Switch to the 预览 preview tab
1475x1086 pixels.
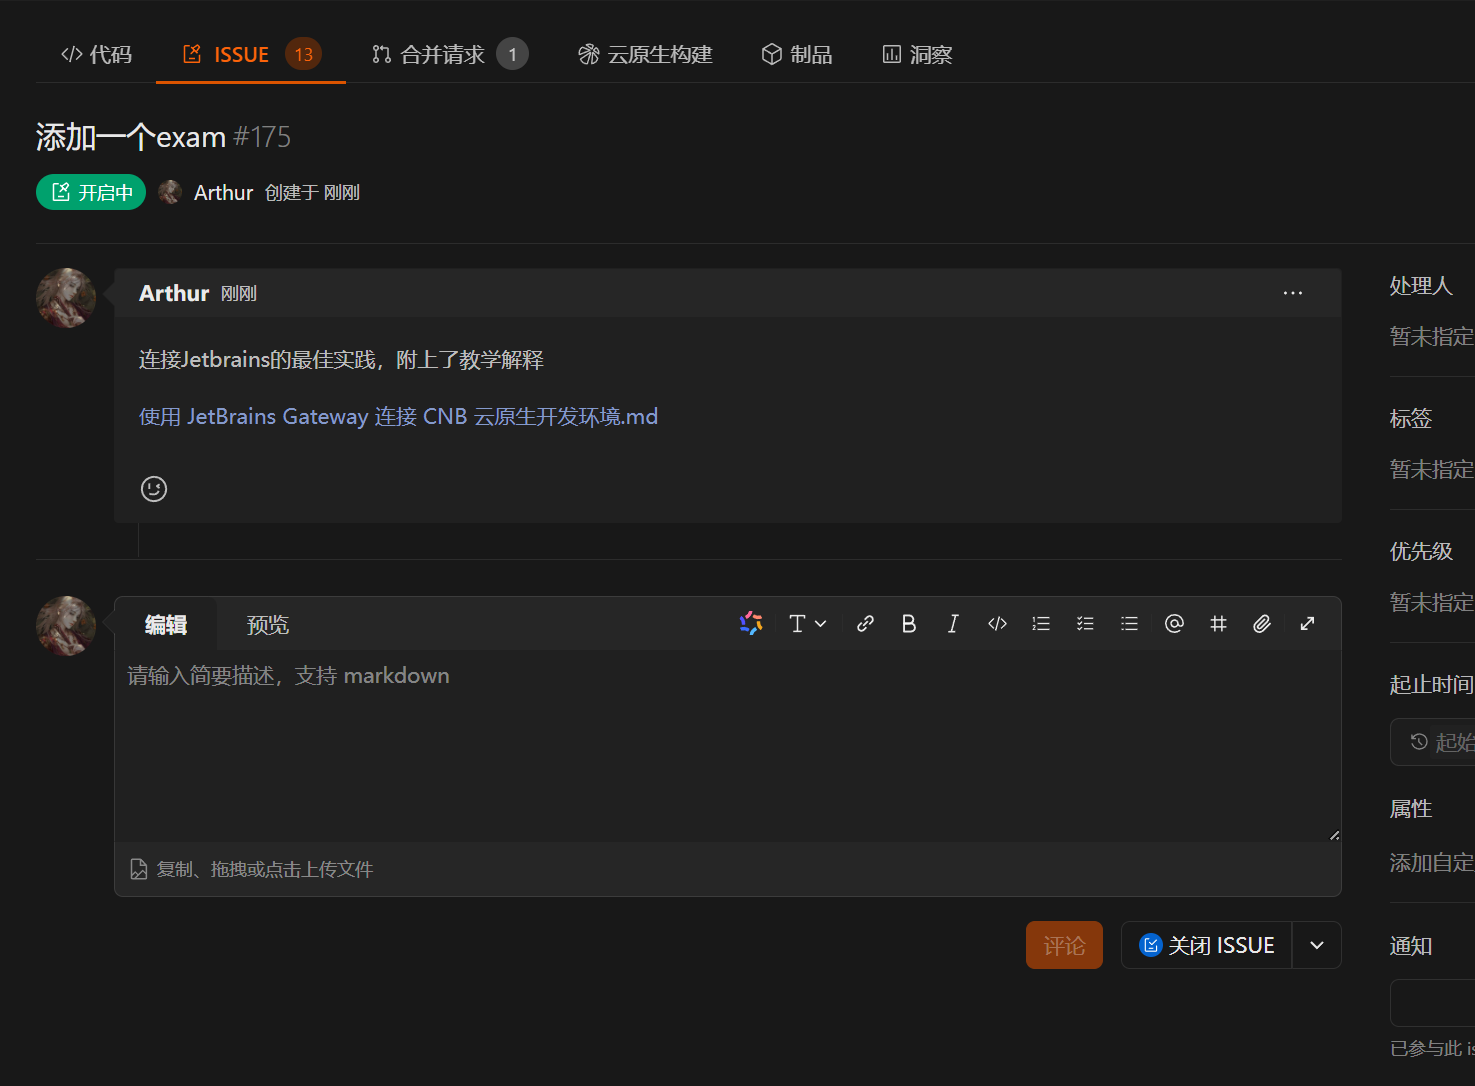click(x=268, y=625)
